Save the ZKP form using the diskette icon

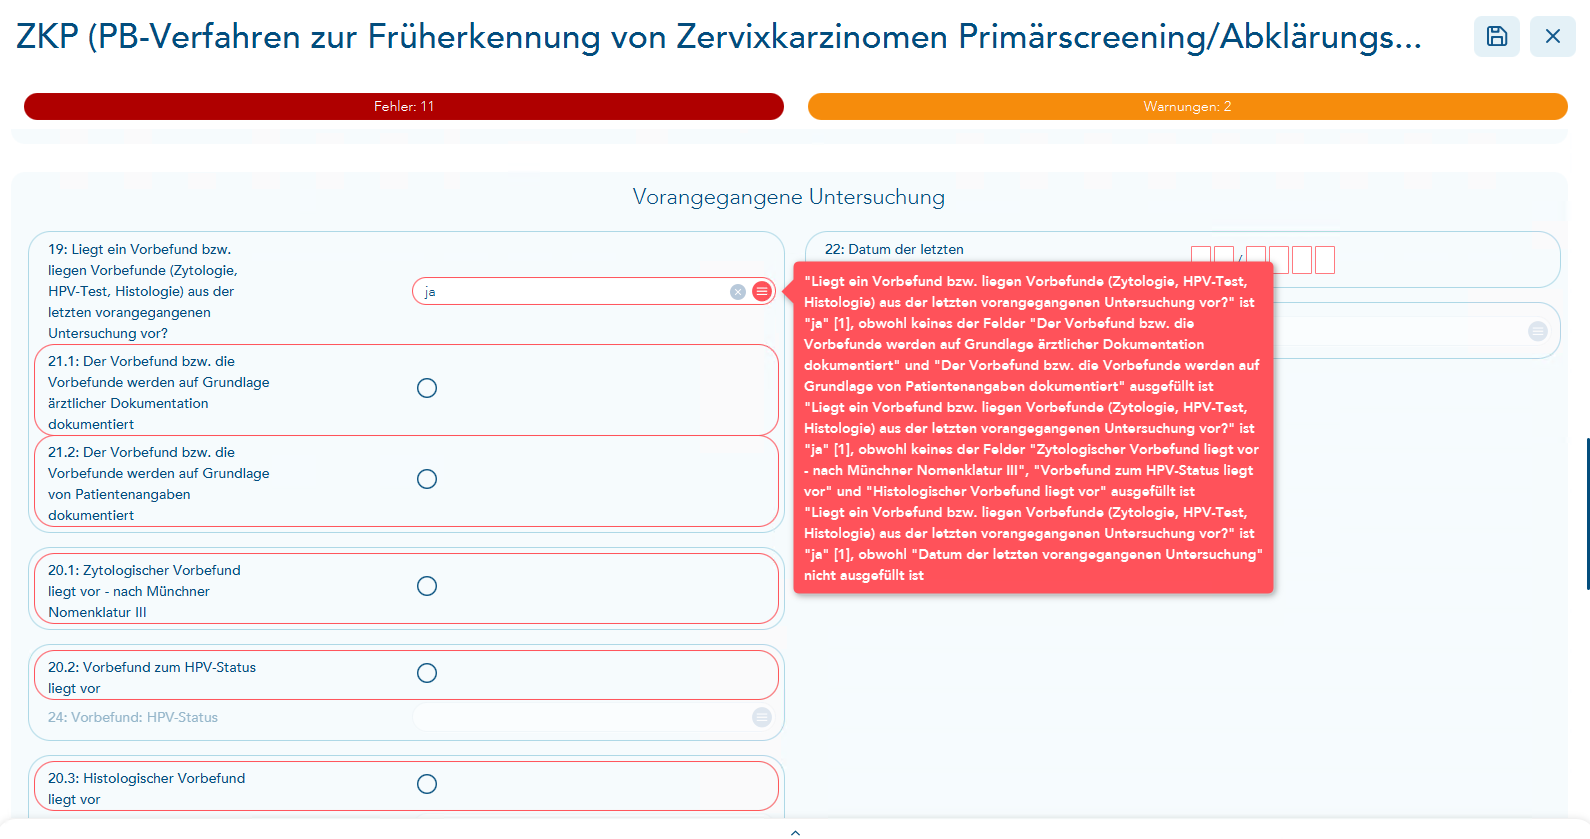click(1496, 36)
